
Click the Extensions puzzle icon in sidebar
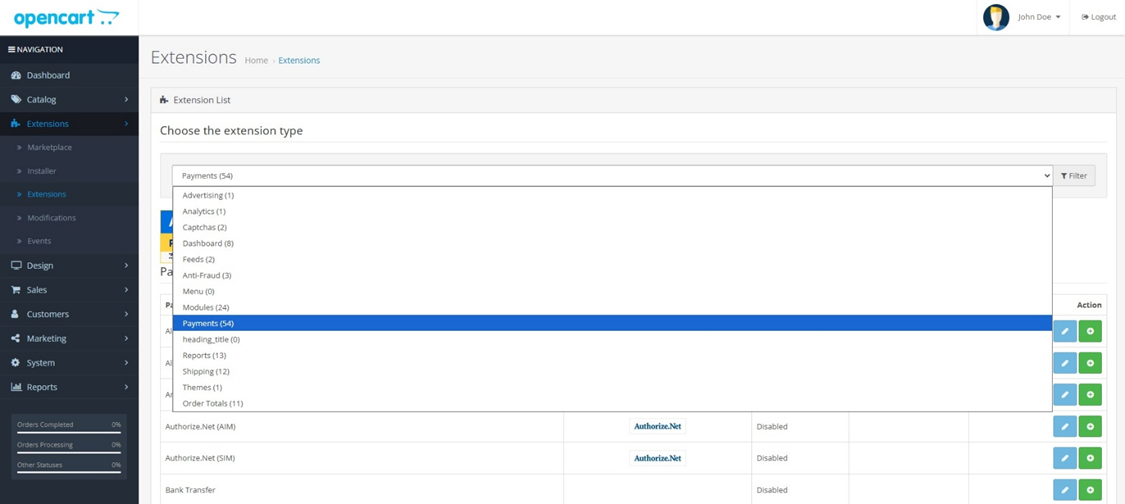coord(16,124)
